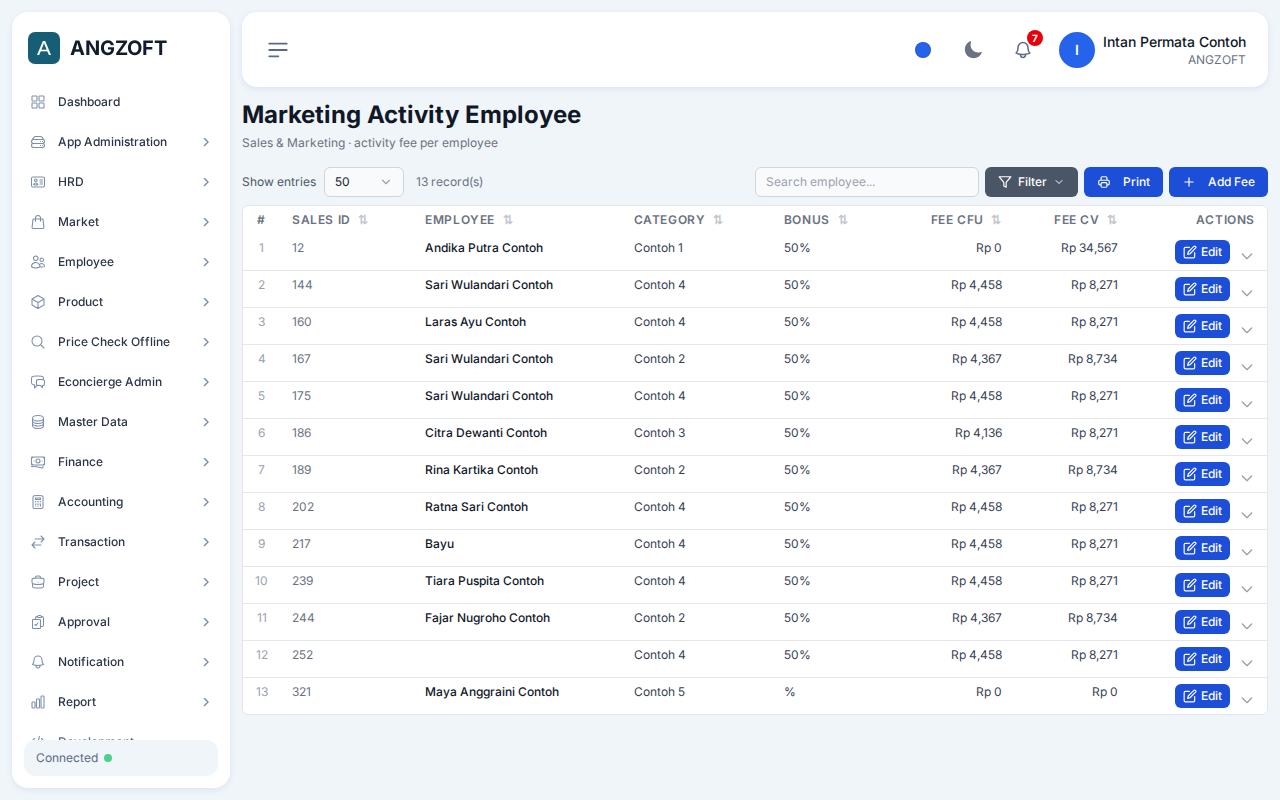Image resolution: width=1280 pixels, height=800 pixels.
Task: Click the HRD sidebar icon
Action: tap(38, 182)
